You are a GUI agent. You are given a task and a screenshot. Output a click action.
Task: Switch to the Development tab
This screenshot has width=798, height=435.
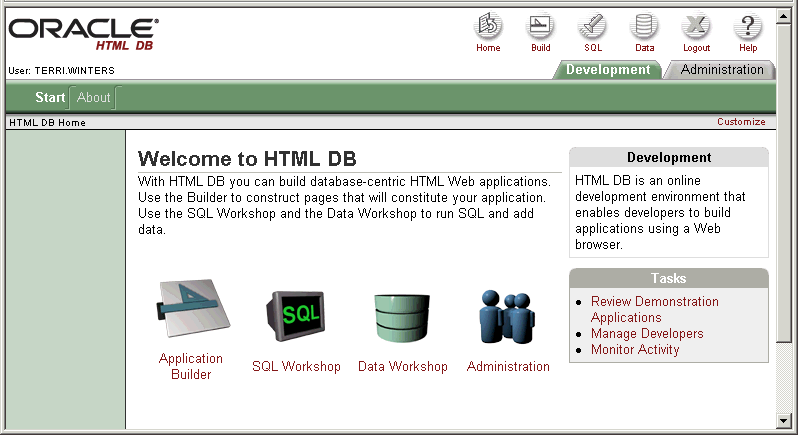click(607, 70)
